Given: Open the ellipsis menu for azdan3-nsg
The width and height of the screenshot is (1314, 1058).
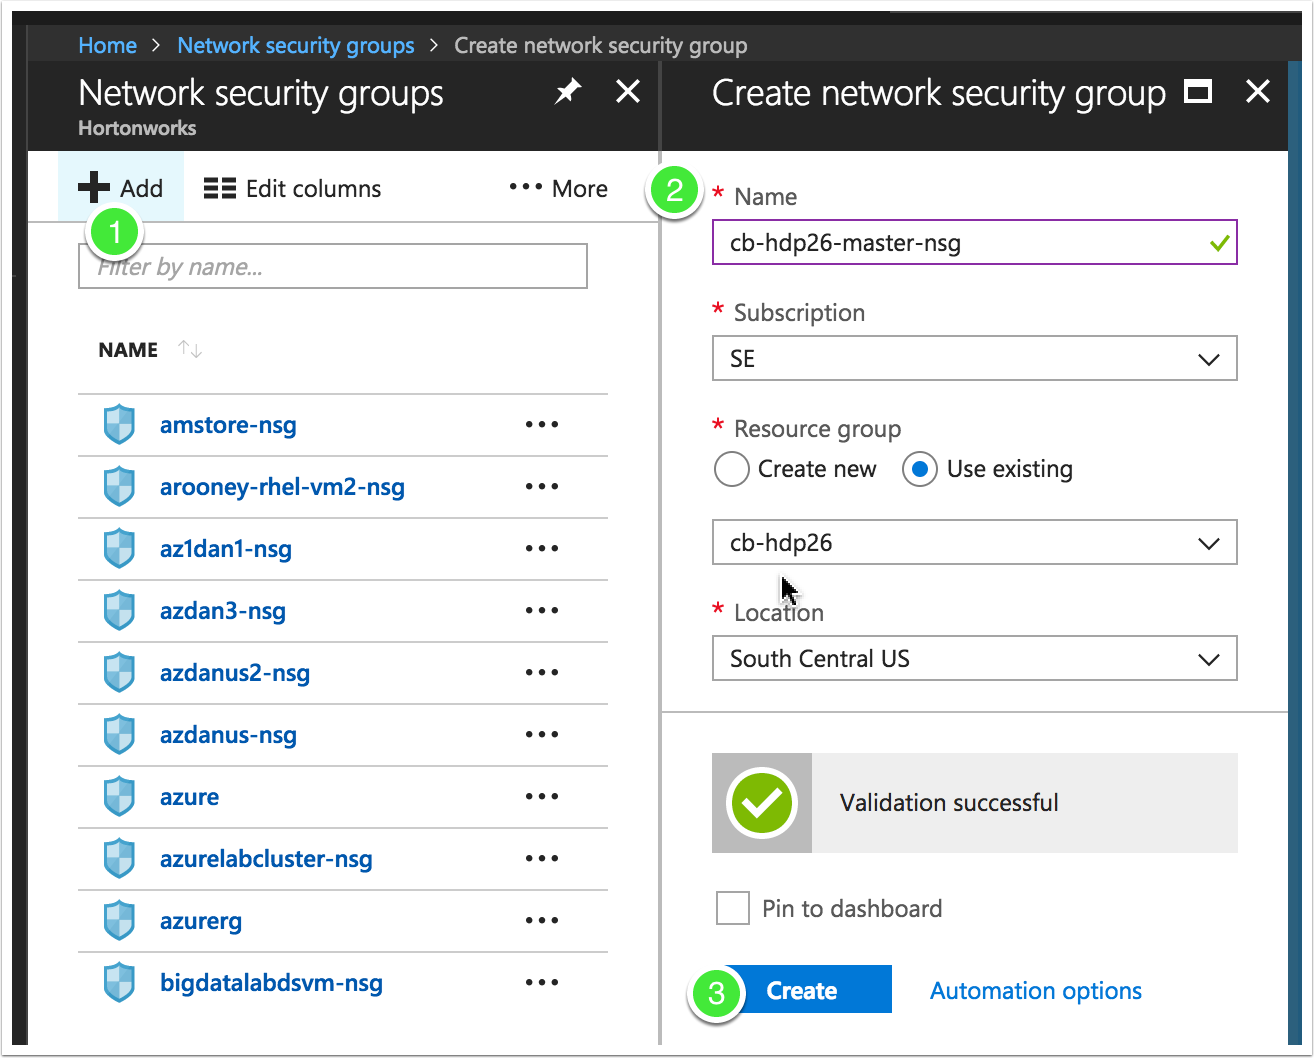Looking at the screenshot, I should [x=541, y=610].
